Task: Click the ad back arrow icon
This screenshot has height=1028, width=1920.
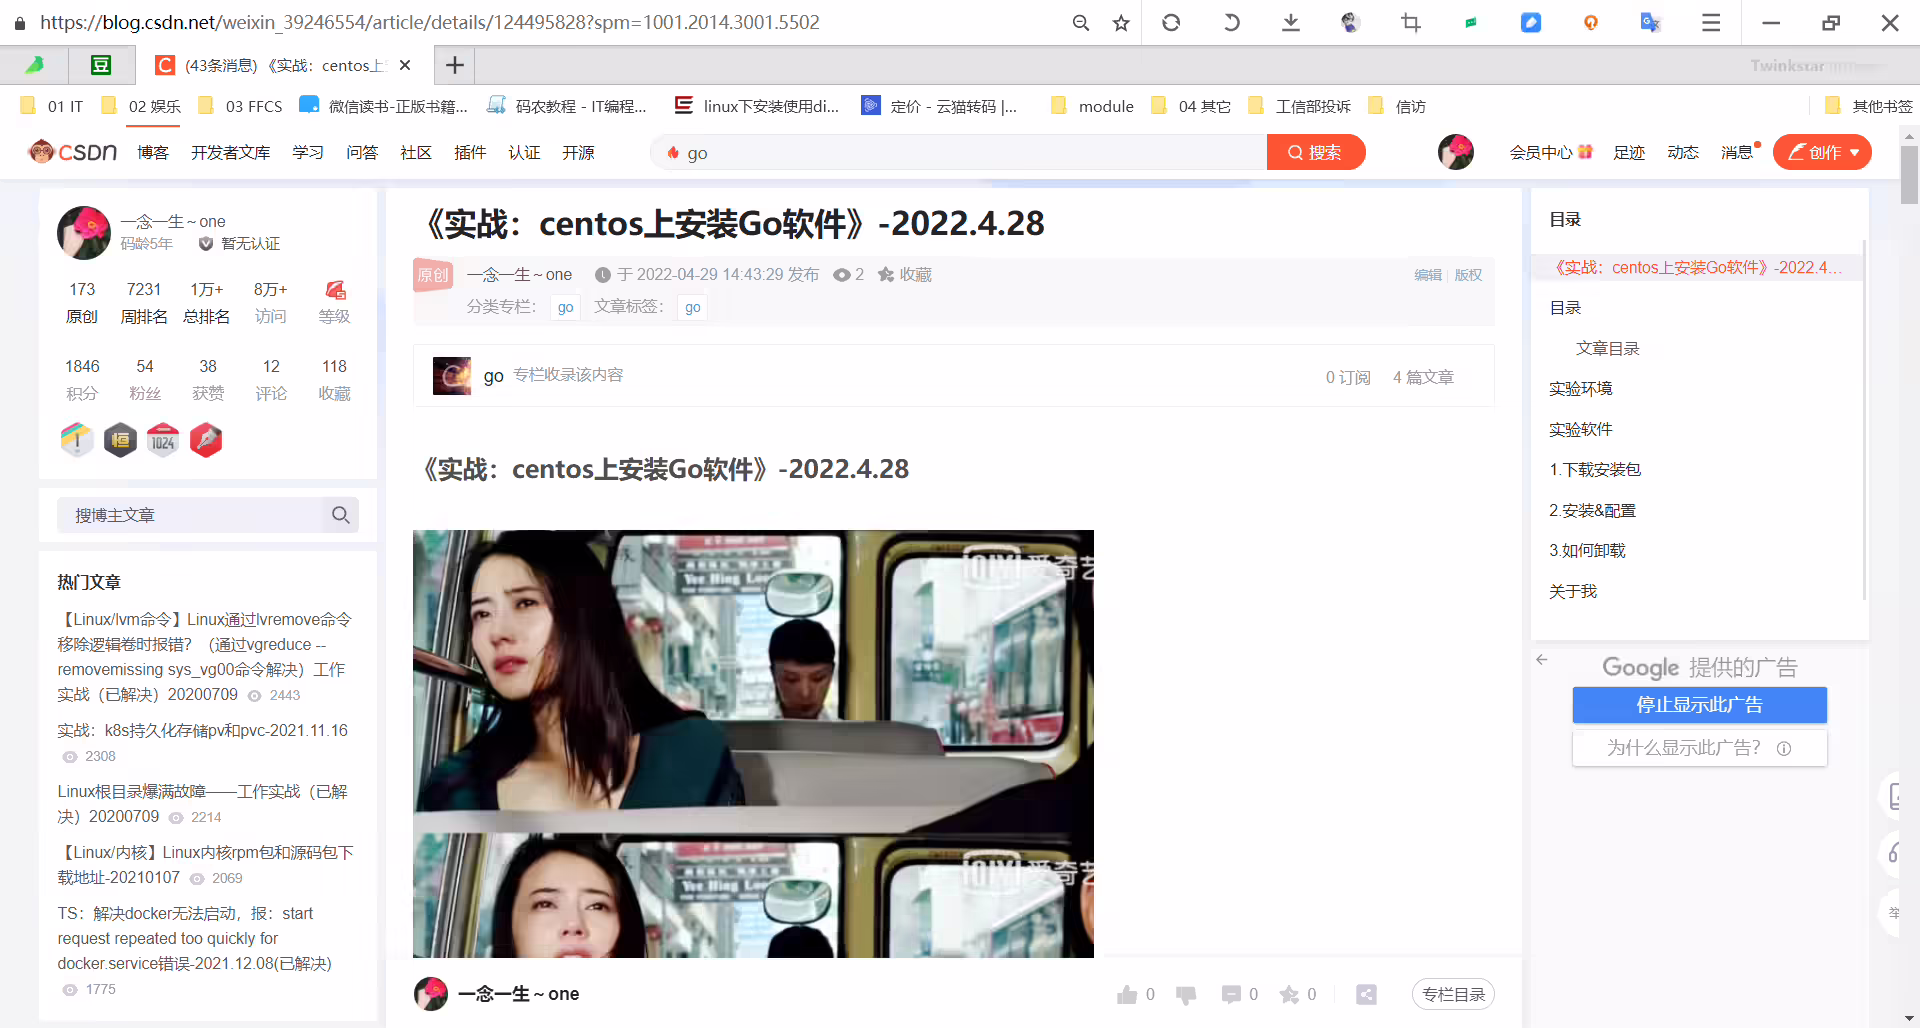Action: [1542, 660]
